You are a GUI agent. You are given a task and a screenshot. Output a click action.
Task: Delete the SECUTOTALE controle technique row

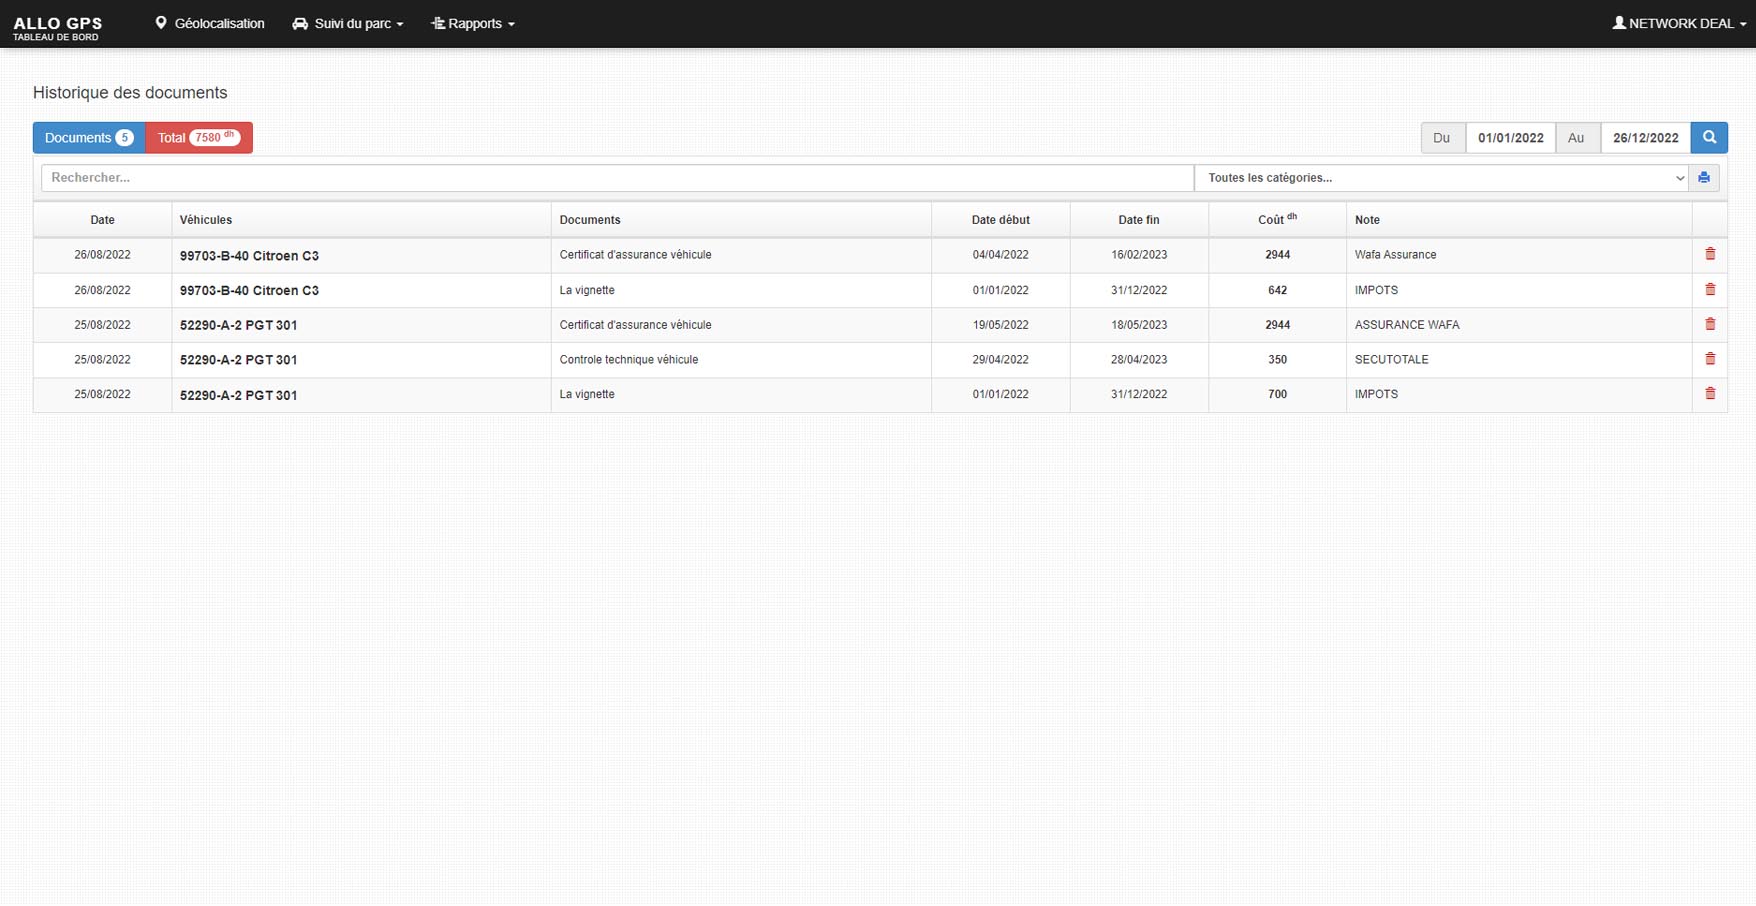click(1710, 359)
